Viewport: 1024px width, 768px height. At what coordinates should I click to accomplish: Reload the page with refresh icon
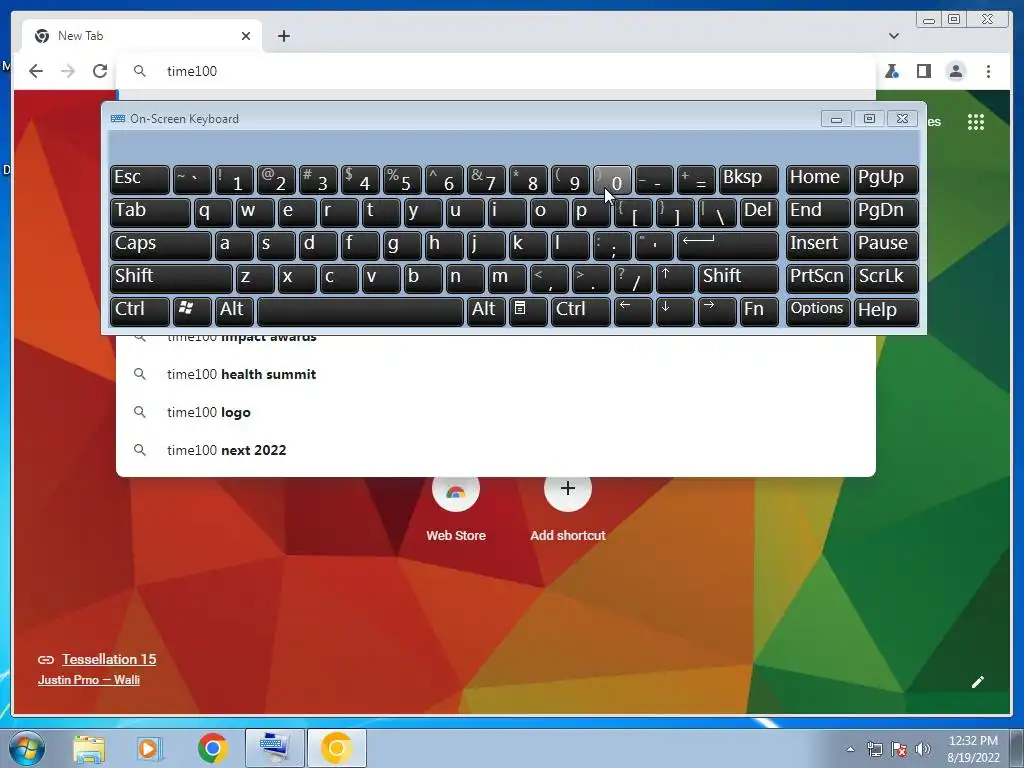(x=100, y=71)
